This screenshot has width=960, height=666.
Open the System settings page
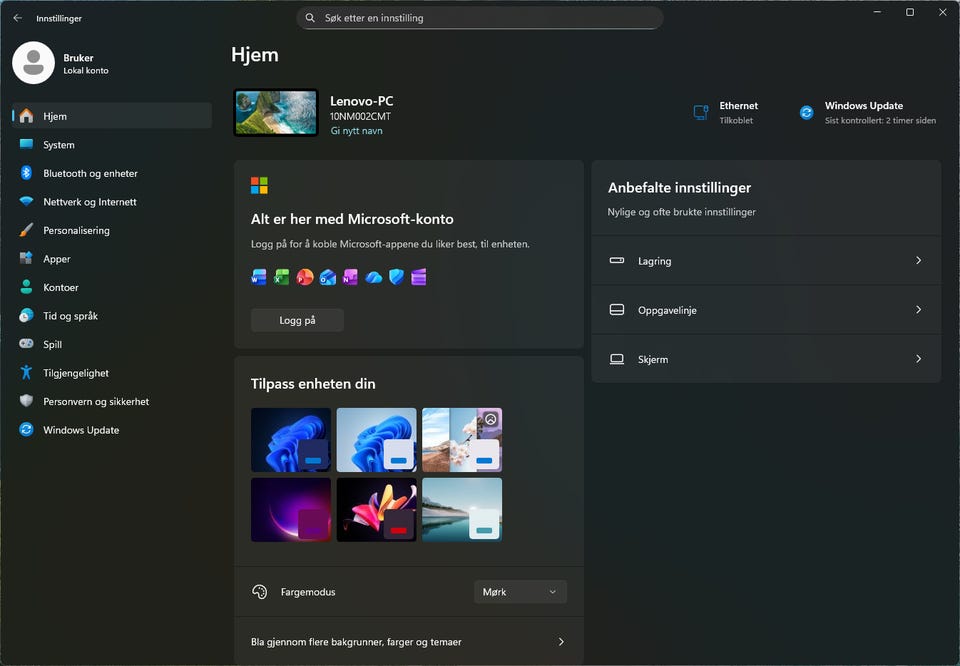112,144
